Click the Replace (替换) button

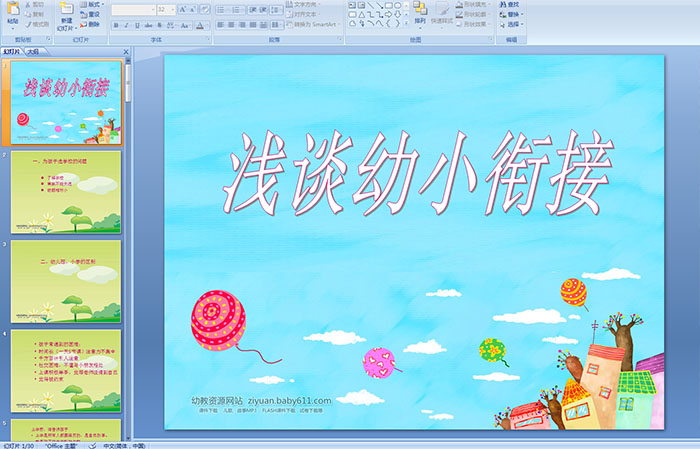click(x=511, y=14)
